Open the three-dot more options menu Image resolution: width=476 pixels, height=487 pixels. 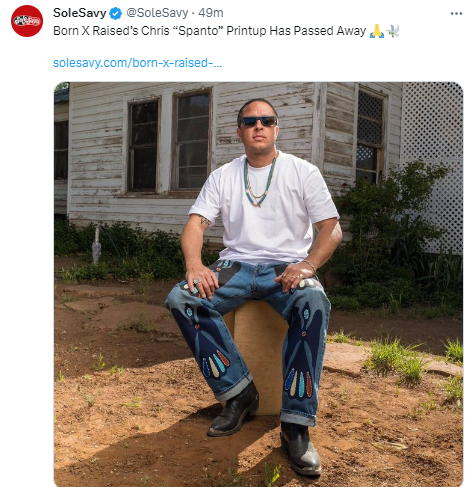[x=456, y=13]
